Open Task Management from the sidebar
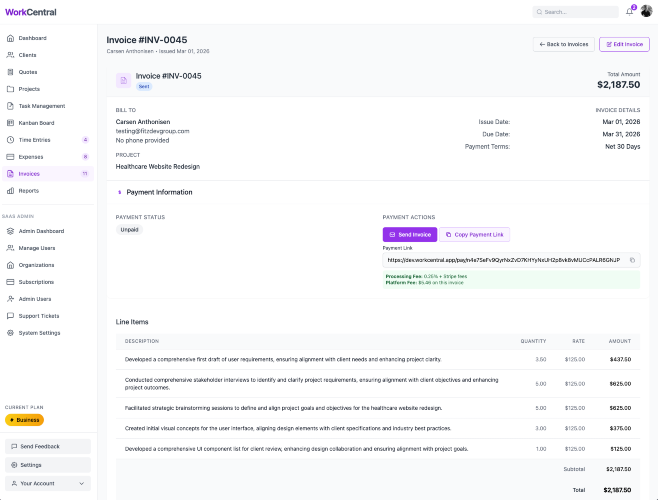The width and height of the screenshot is (658, 500). pos(41,105)
